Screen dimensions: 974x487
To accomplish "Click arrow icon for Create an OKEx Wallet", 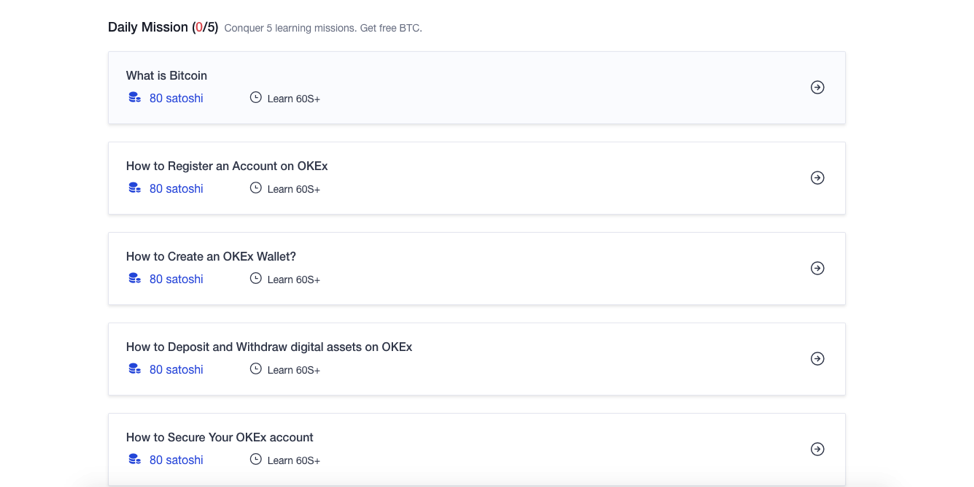I will pos(817,268).
